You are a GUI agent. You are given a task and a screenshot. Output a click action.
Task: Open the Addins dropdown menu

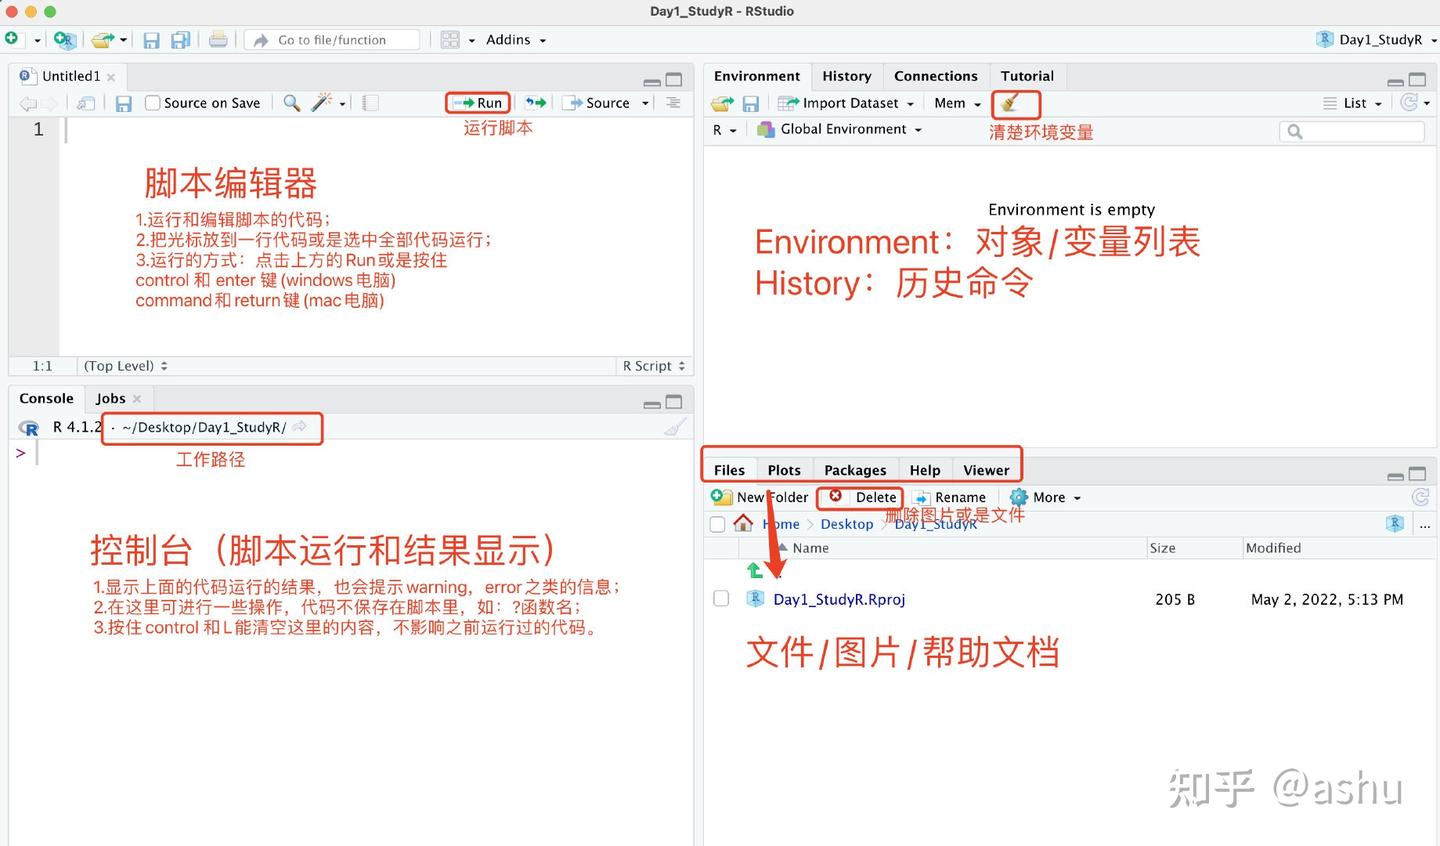click(516, 40)
